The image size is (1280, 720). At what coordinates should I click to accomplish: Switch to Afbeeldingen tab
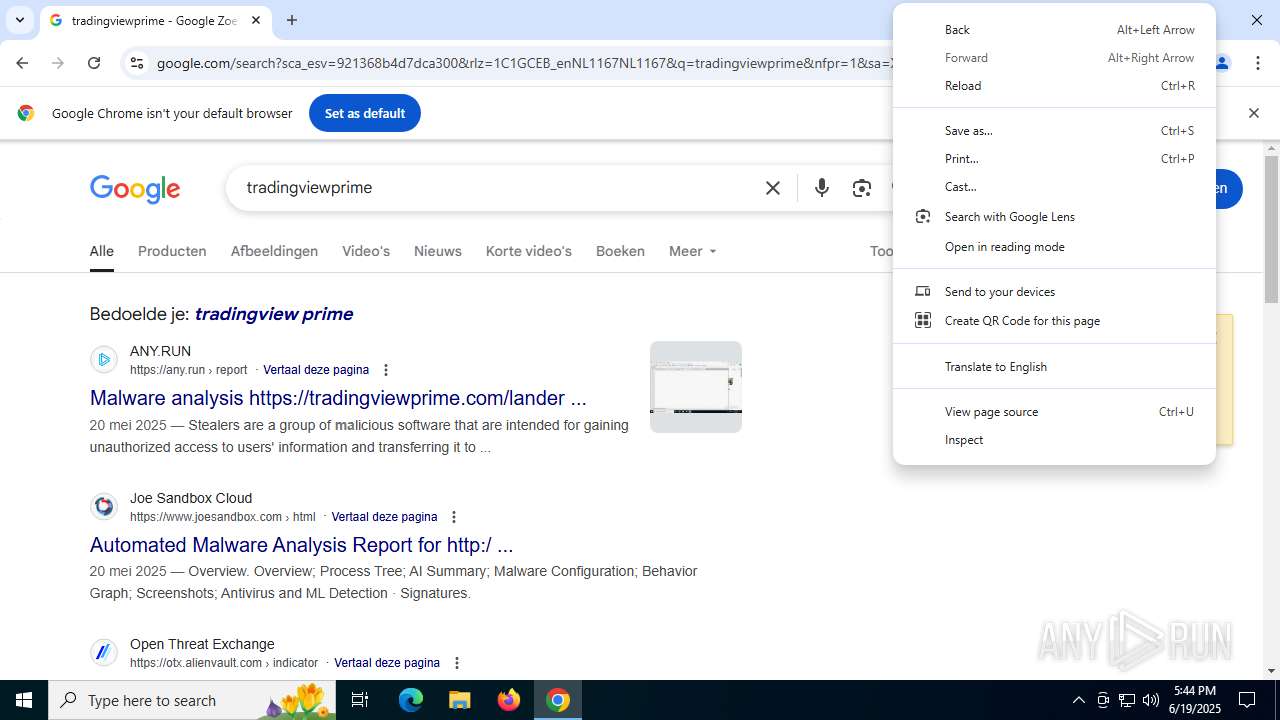click(274, 251)
